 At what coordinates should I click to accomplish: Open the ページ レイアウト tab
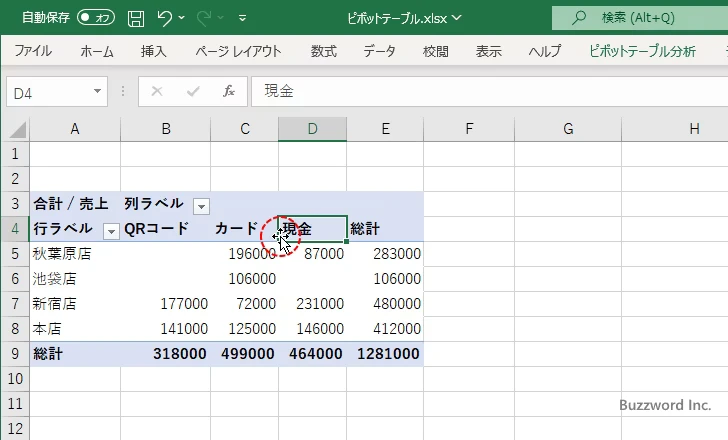[238, 51]
